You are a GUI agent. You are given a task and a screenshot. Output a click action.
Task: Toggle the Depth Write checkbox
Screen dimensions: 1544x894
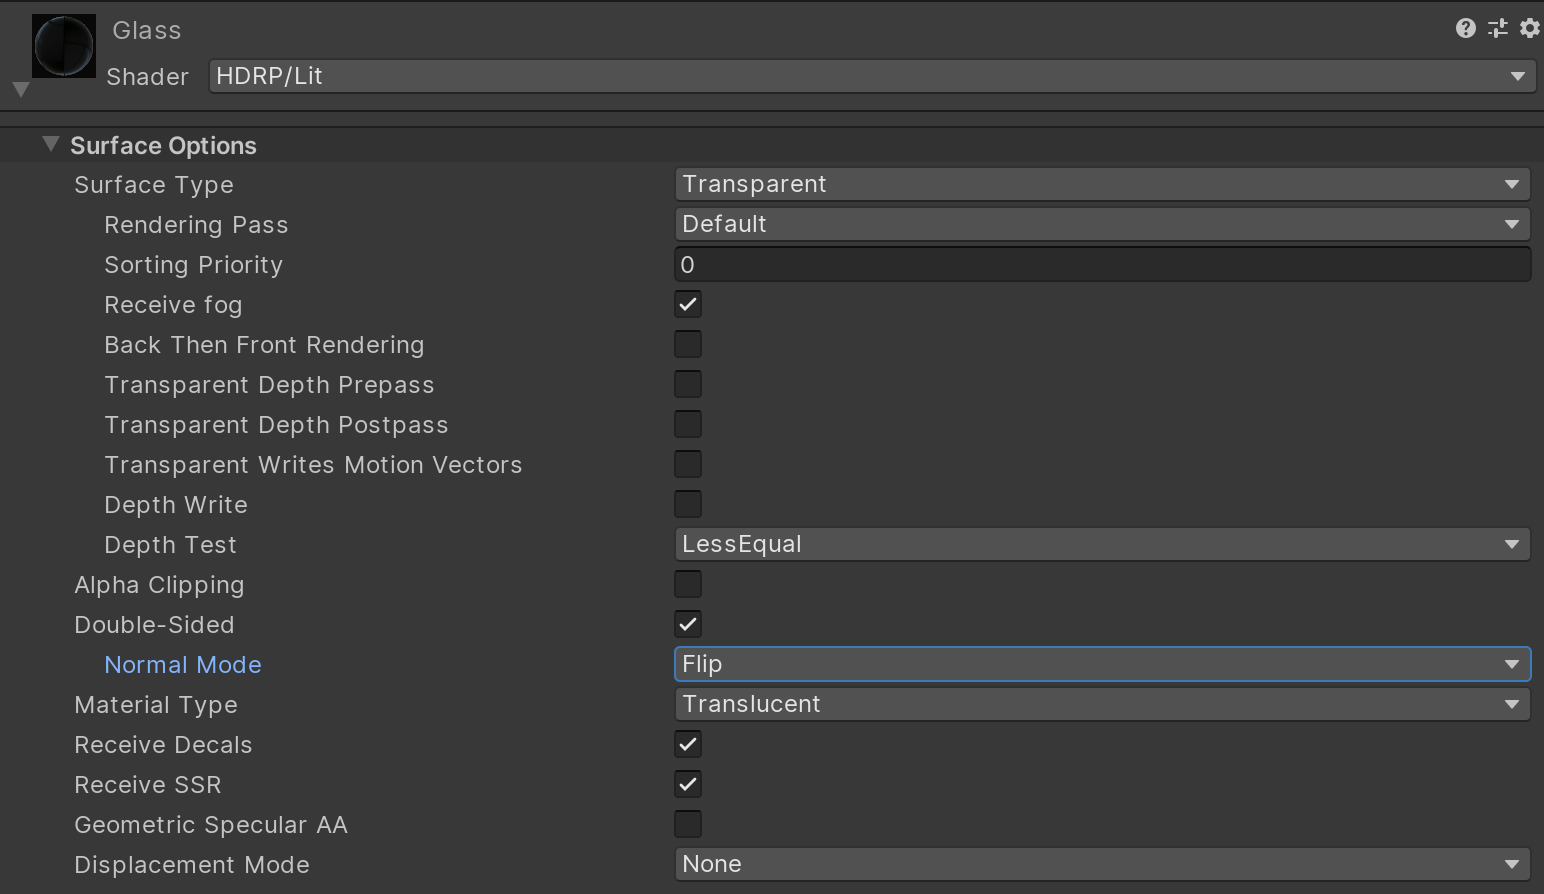tap(688, 504)
